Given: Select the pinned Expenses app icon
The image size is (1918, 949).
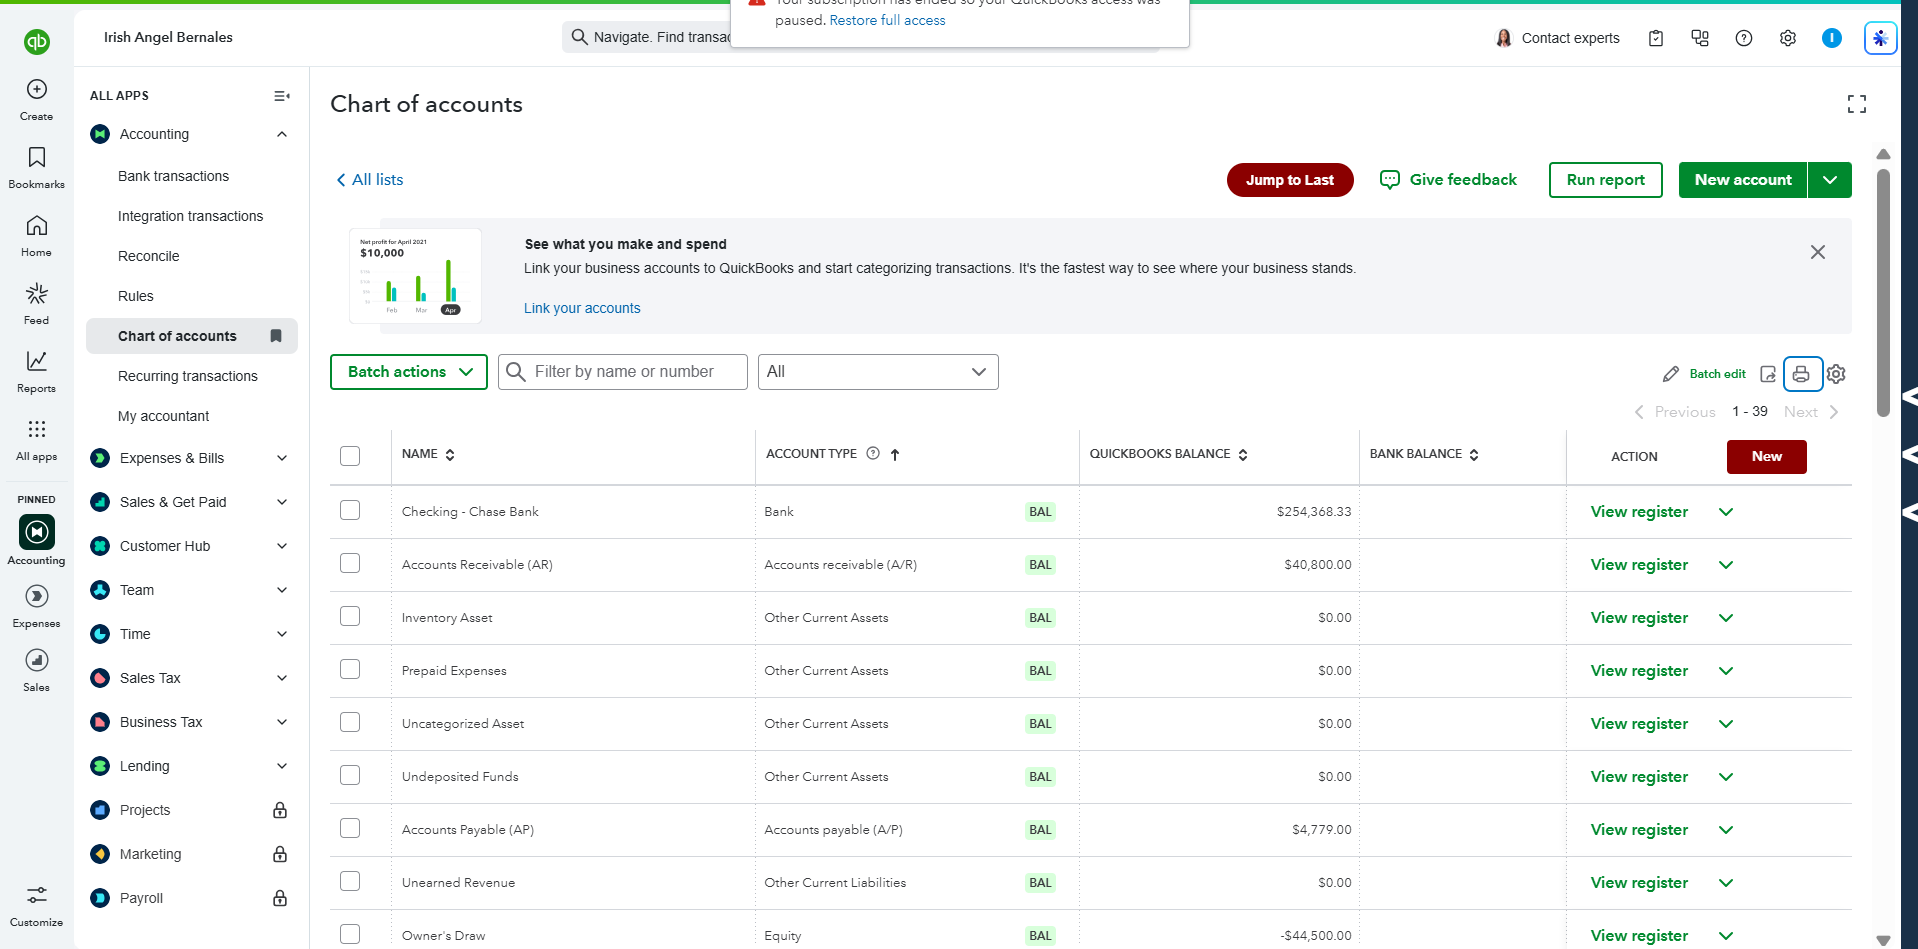Looking at the screenshot, I should (37, 597).
